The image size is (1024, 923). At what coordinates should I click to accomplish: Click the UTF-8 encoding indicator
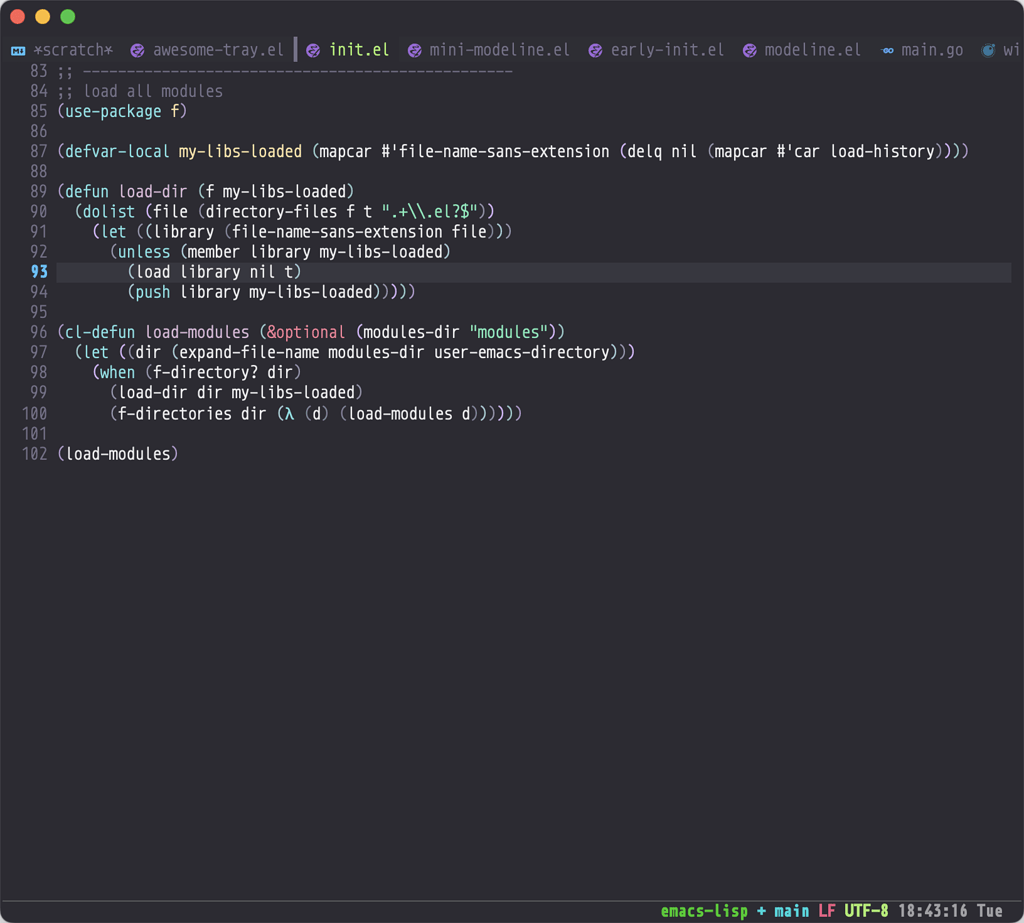point(864,911)
